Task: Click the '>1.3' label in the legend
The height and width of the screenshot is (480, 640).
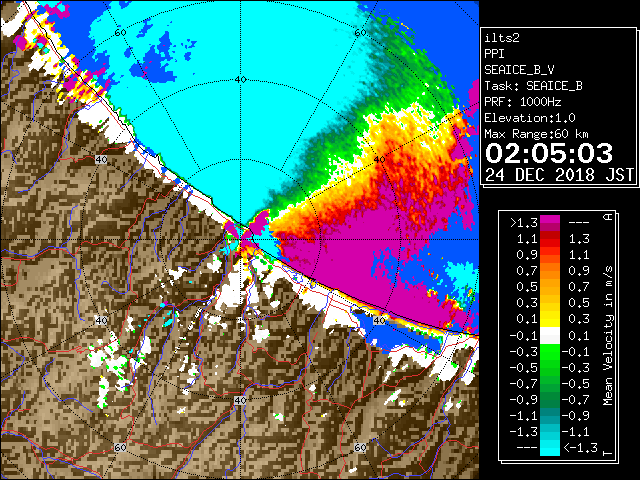Action: tap(524, 223)
